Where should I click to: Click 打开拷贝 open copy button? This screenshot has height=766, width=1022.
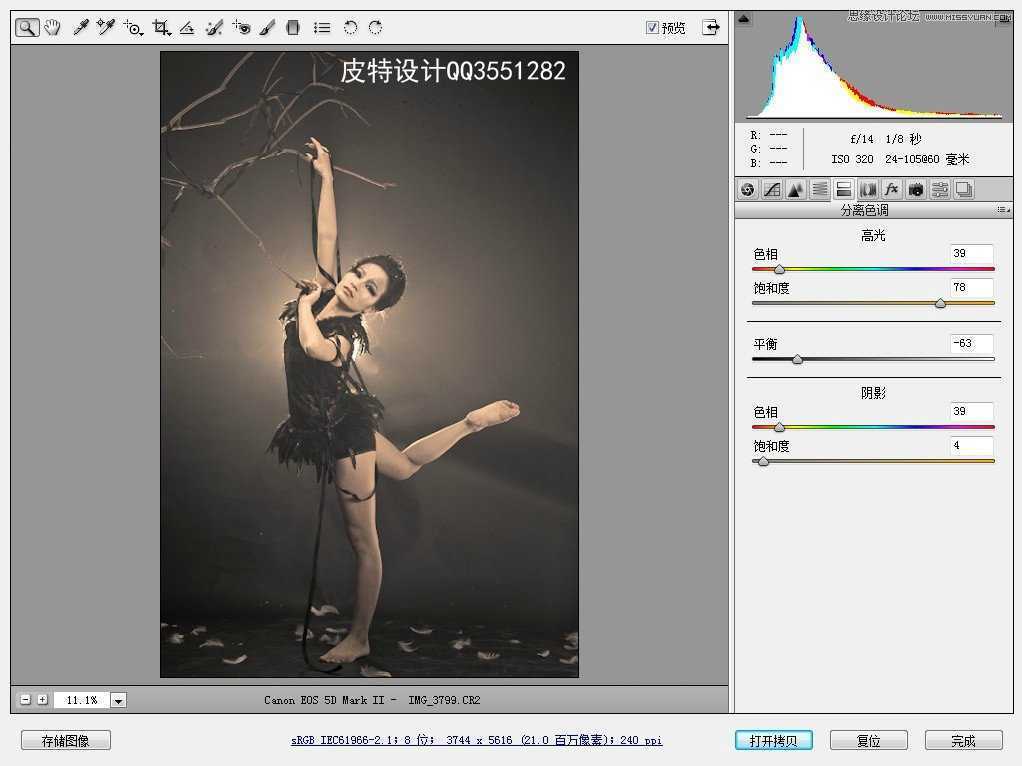[774, 741]
